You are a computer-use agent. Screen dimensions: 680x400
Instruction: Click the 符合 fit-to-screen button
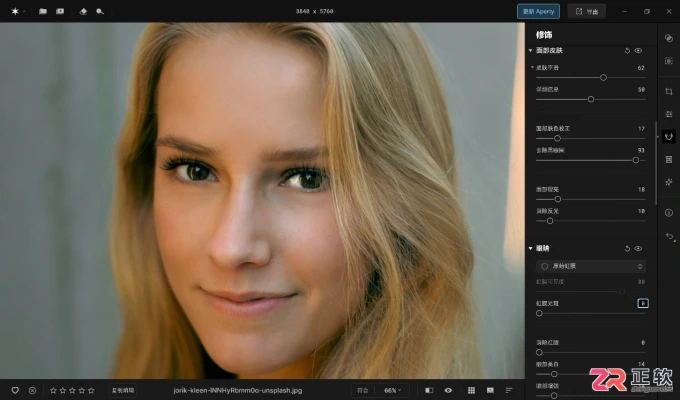click(363, 390)
